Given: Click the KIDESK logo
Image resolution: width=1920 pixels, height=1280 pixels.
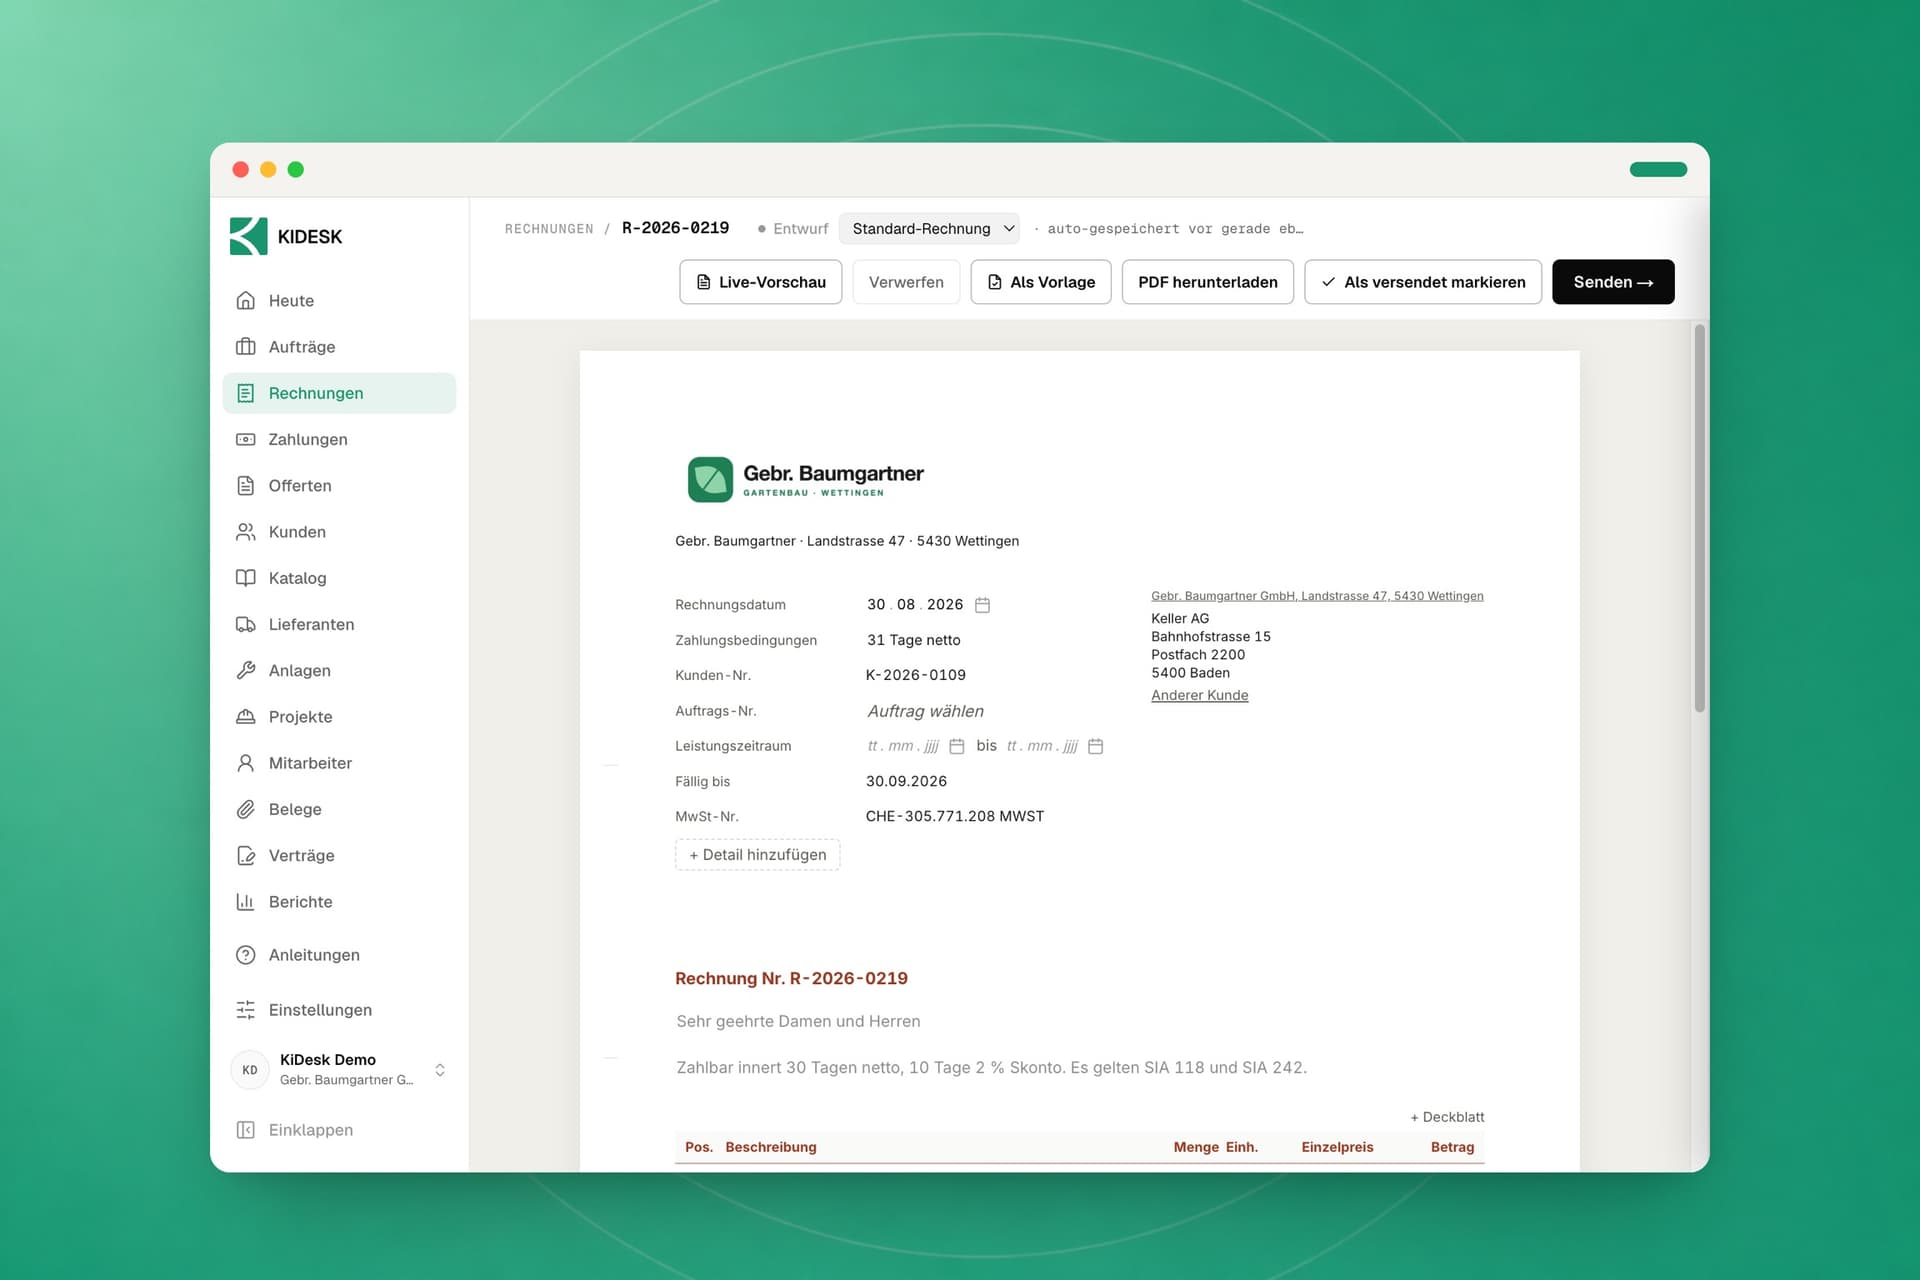Looking at the screenshot, I should coord(286,236).
